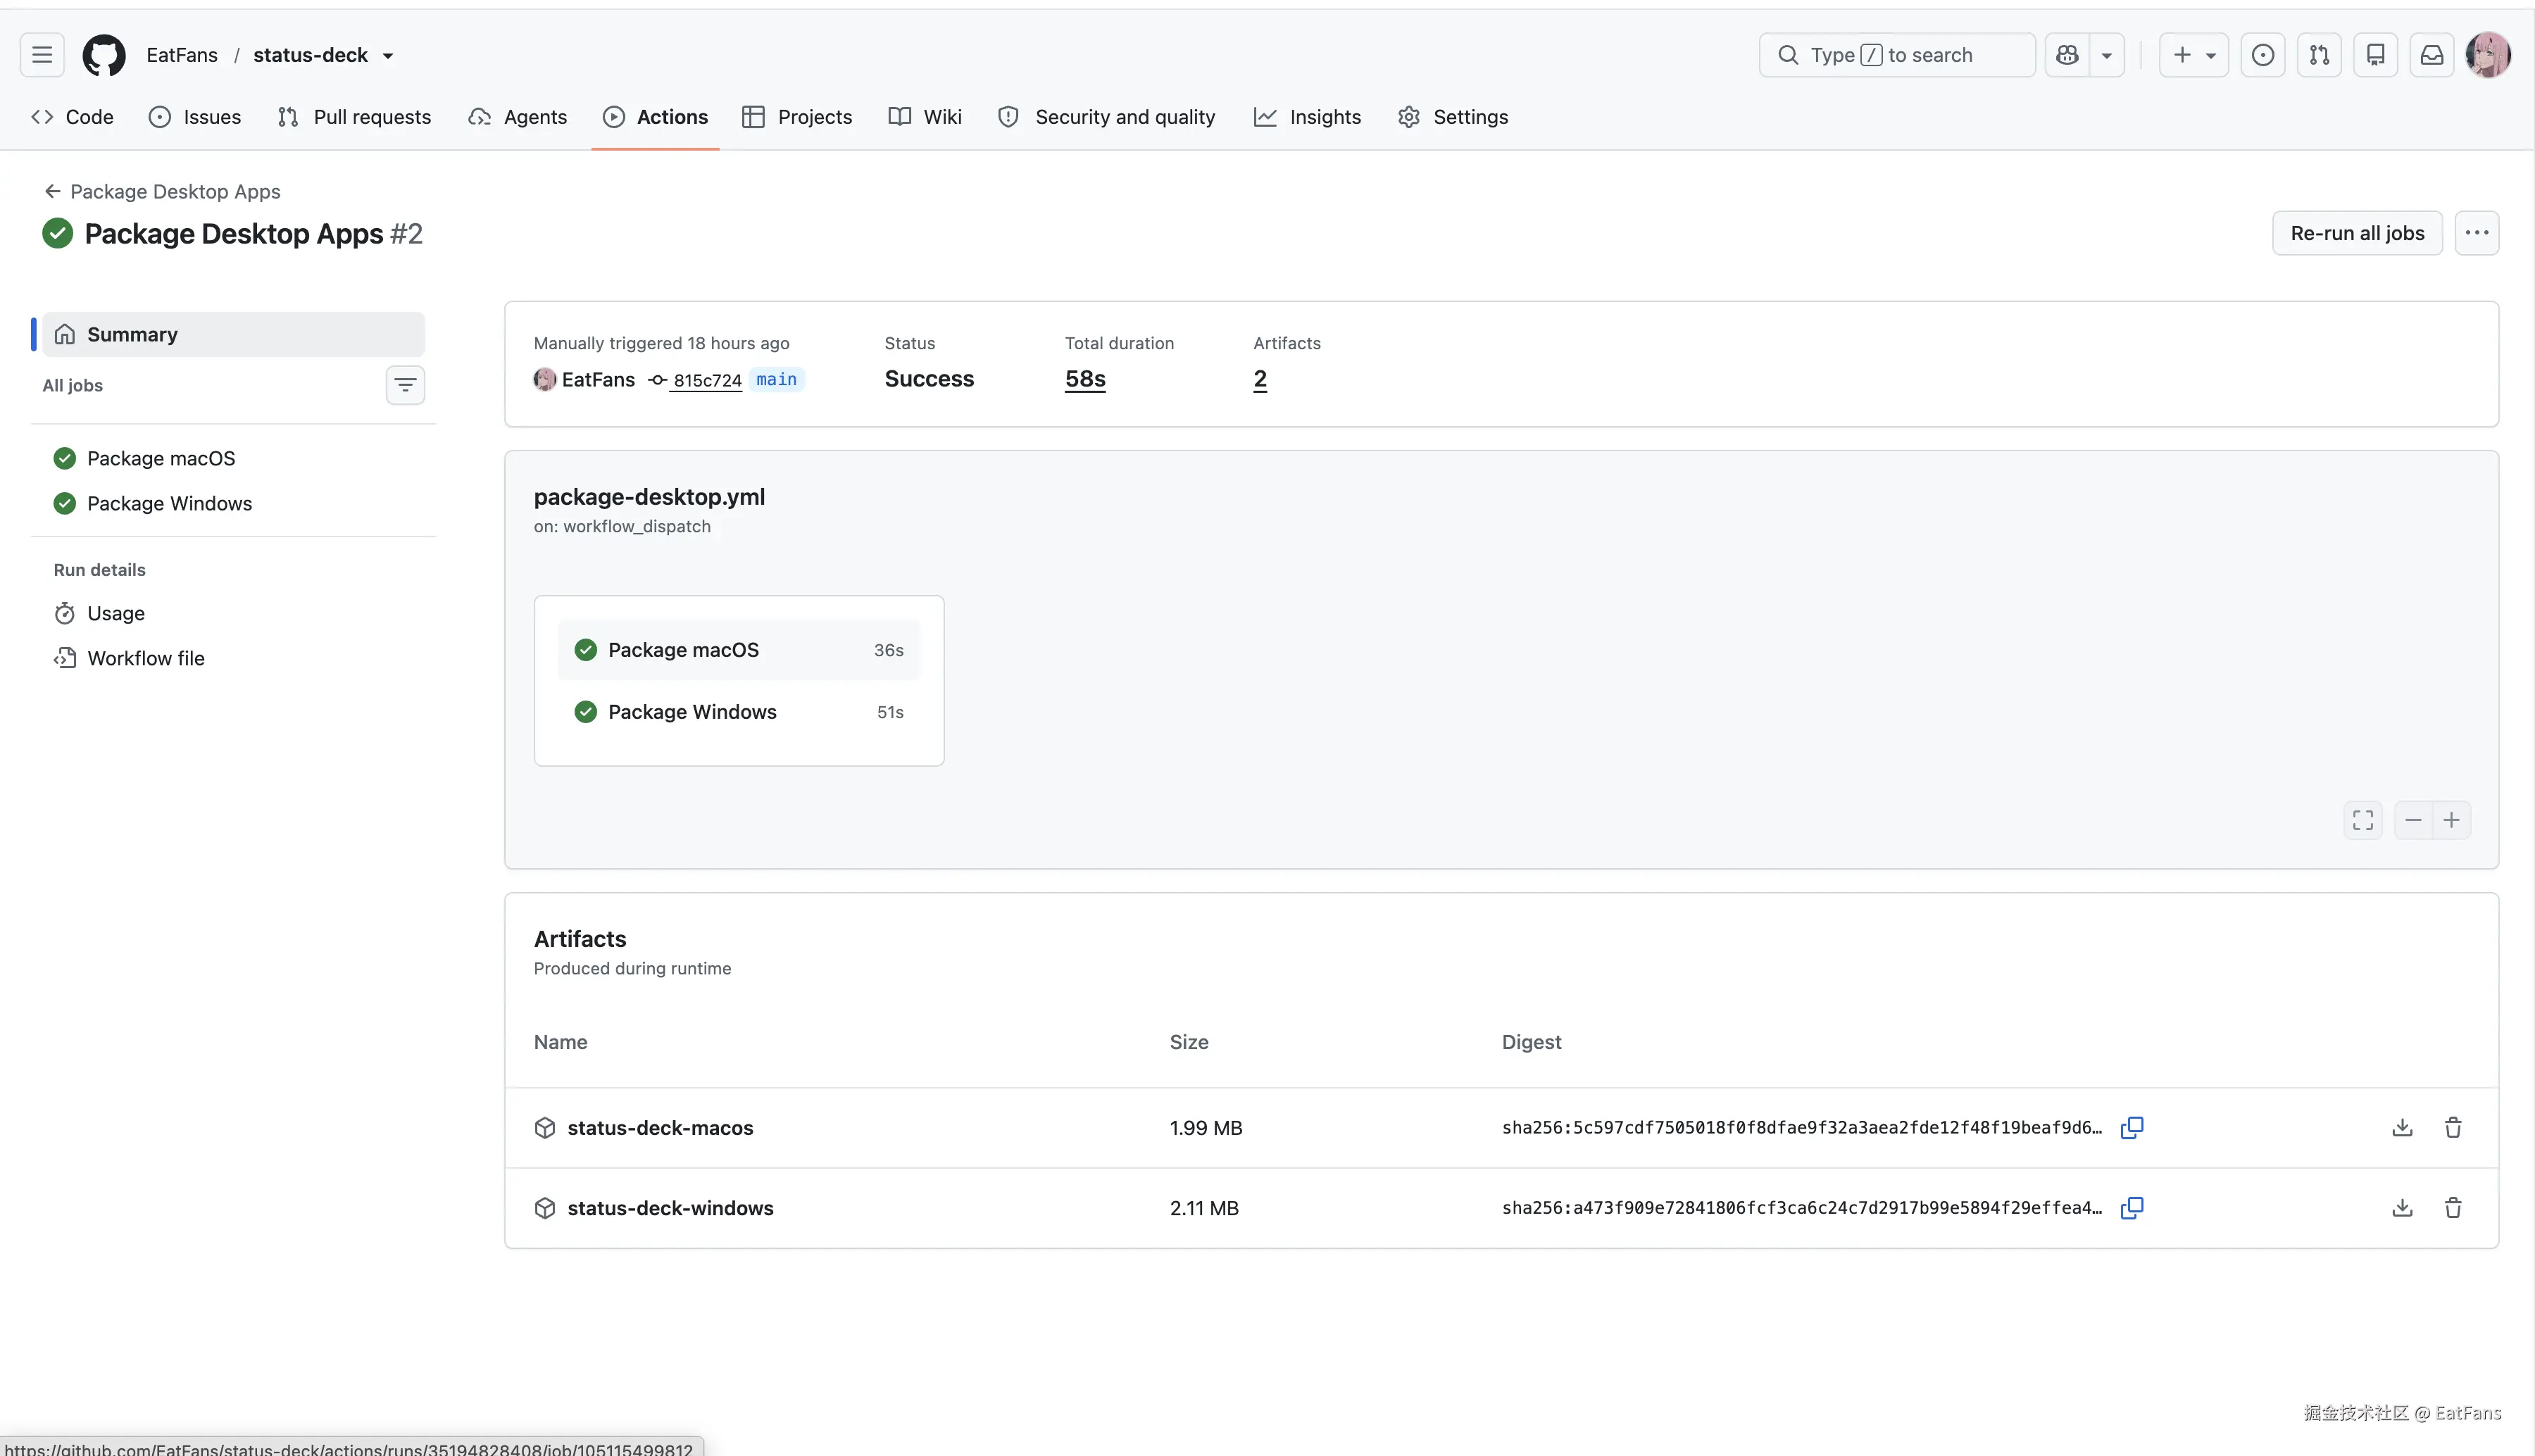Delete the status-deck-windows artifact
Screen dimensions: 2535x1456
pos(2453,1207)
